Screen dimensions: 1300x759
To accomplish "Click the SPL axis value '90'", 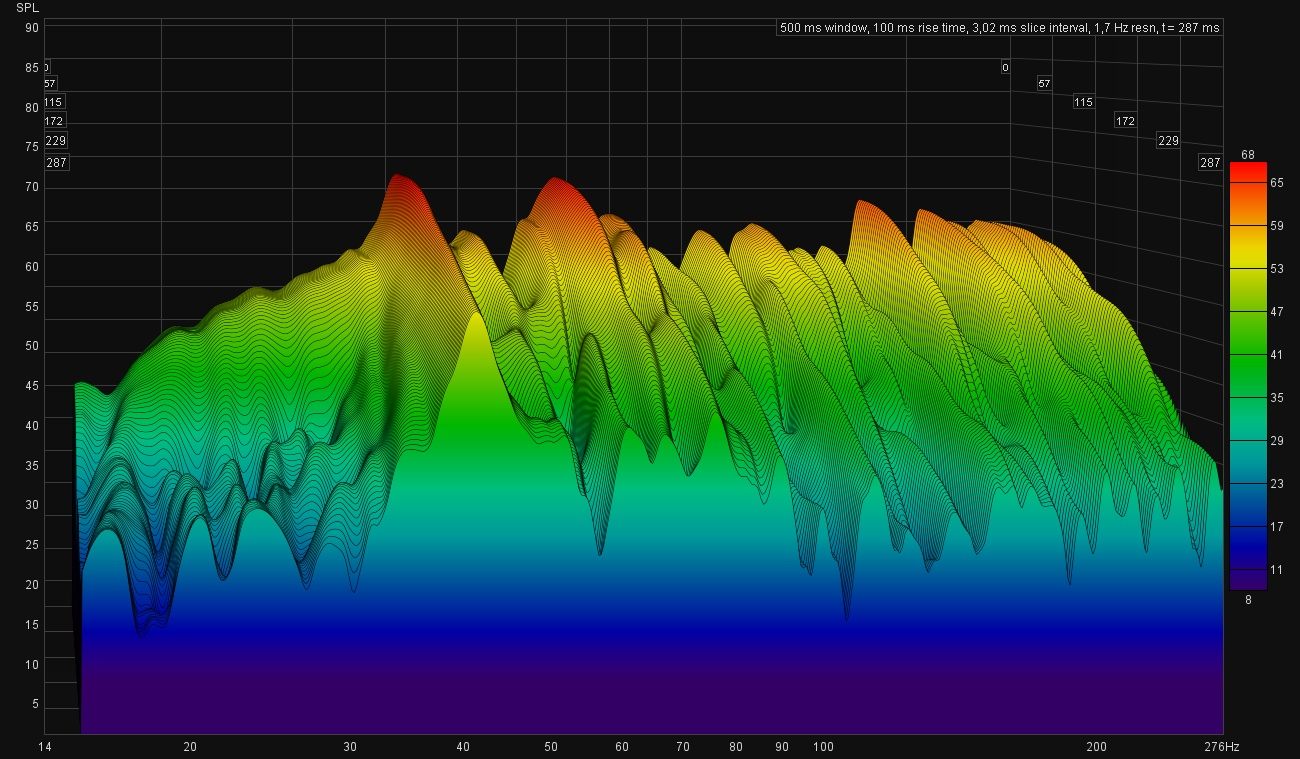I will 32,28.
